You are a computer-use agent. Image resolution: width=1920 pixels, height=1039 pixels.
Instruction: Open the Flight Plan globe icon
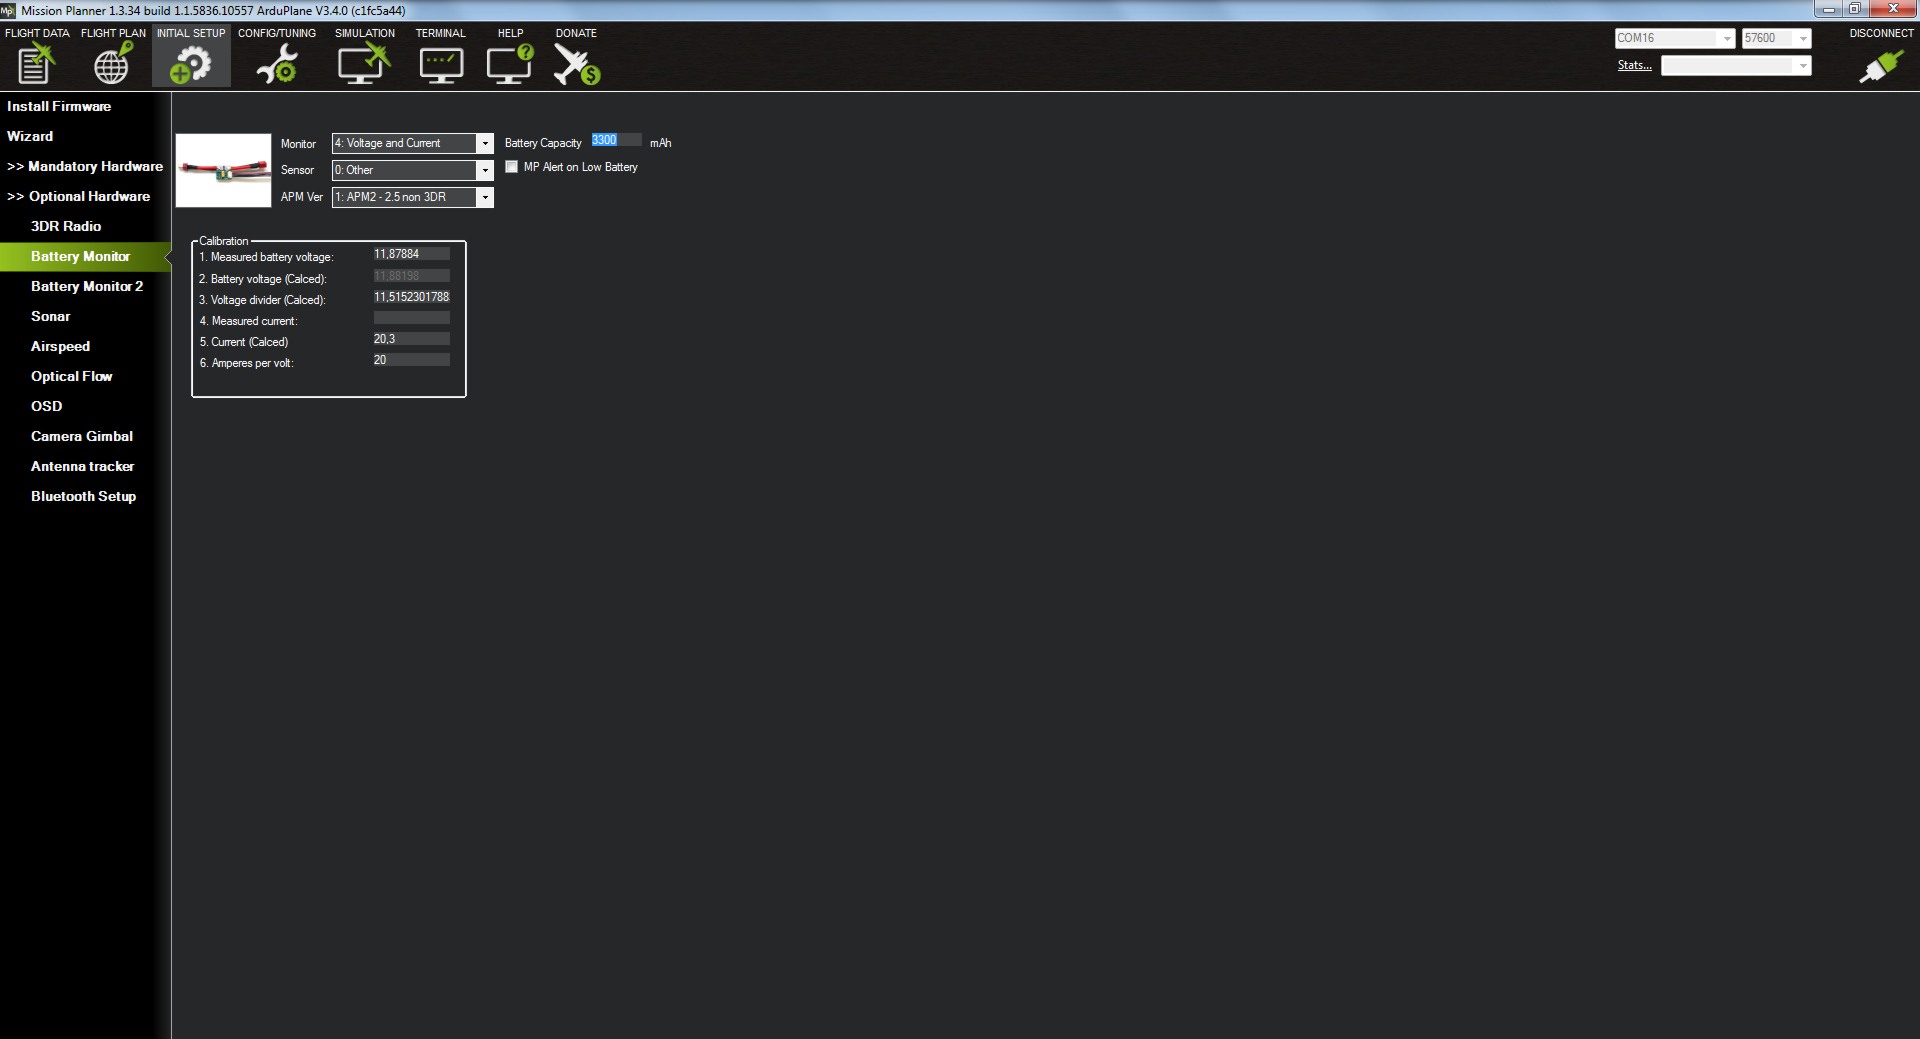[112, 64]
